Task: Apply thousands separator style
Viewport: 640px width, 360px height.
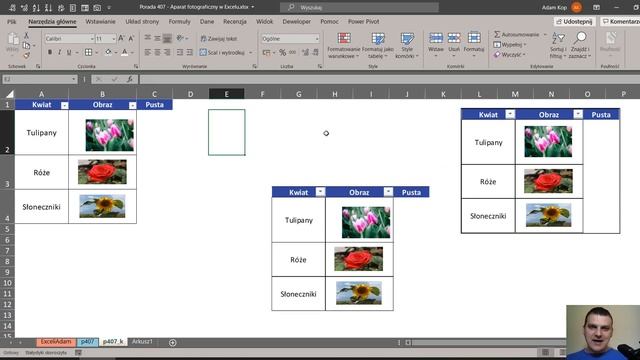Action: point(293,52)
